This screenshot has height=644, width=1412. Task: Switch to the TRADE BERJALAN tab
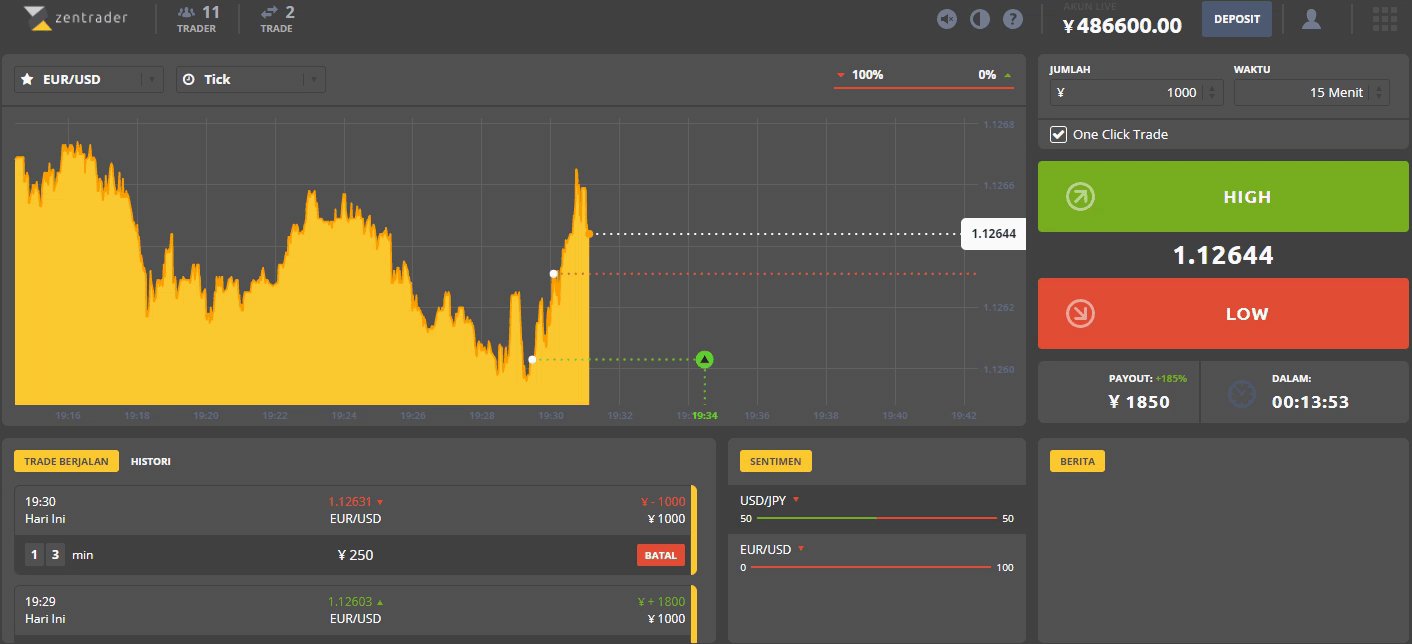[67, 461]
